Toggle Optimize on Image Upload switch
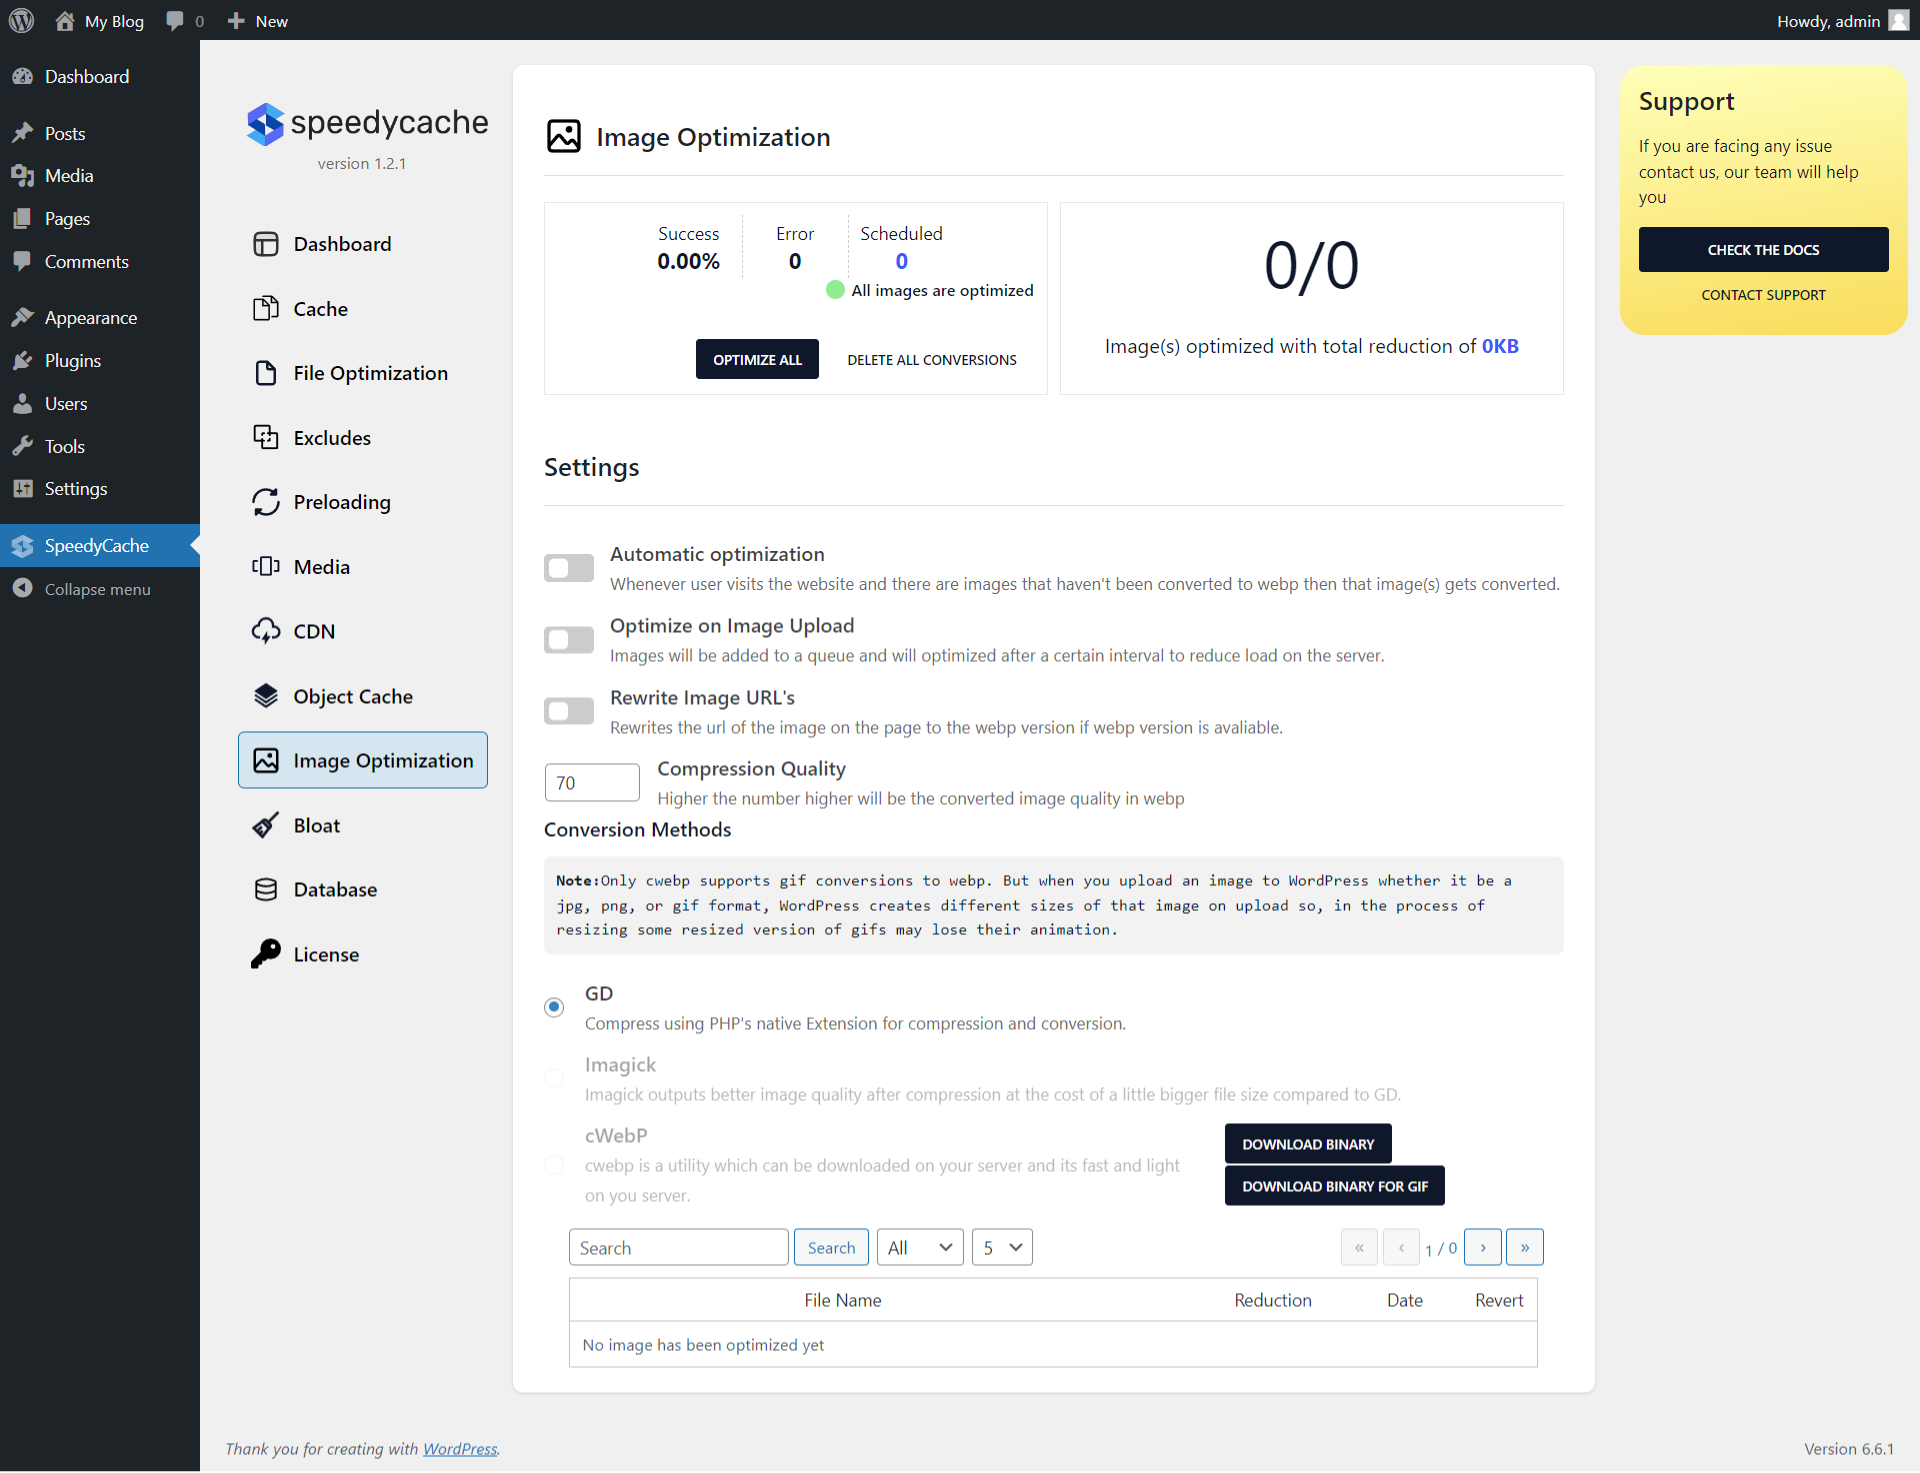This screenshot has height=1473, width=1920. pos(569,640)
